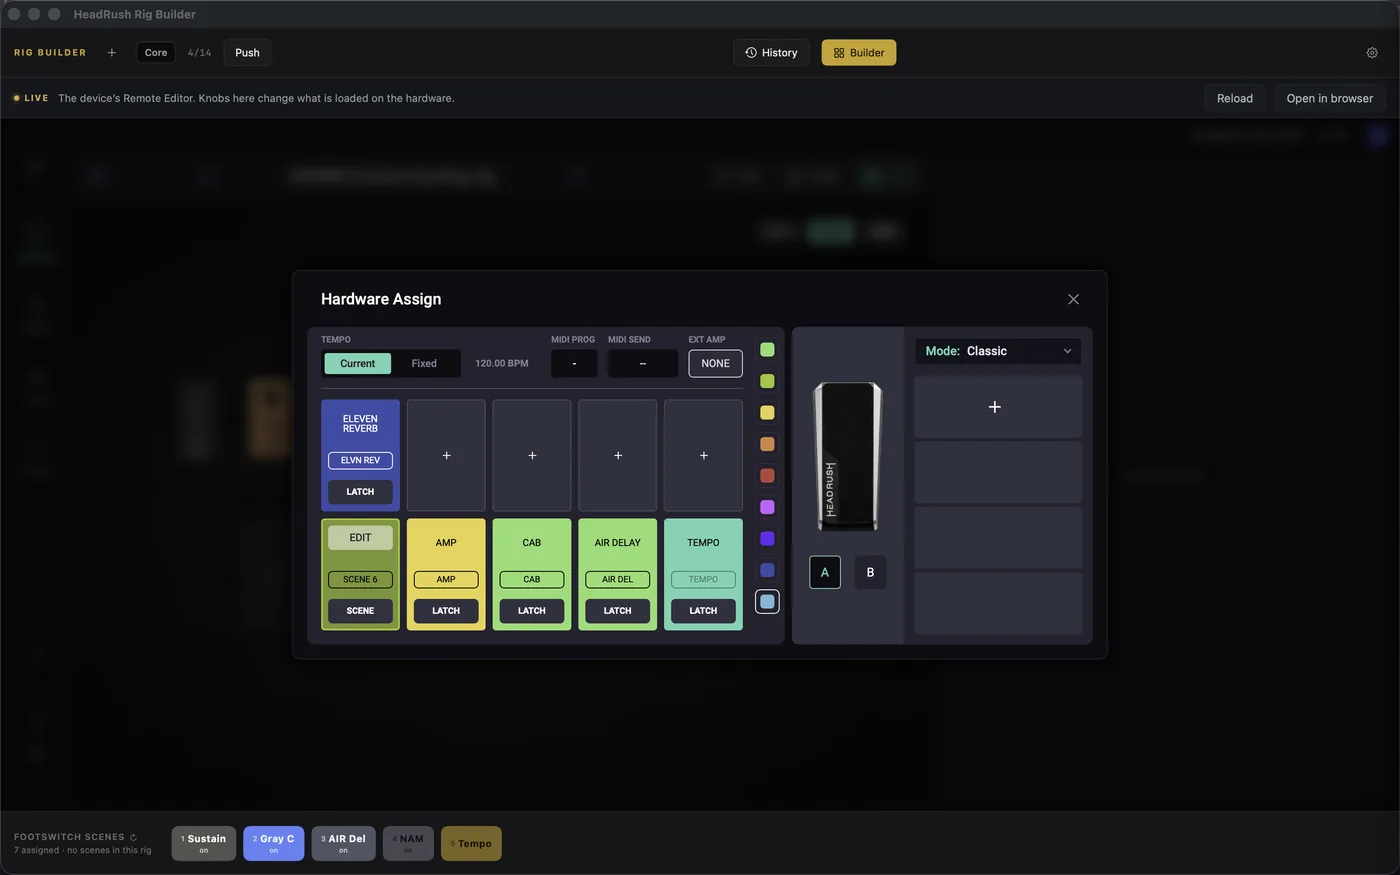Select footswitch scene 1 Sustain
Screen dimensions: 1400x875
coord(204,843)
